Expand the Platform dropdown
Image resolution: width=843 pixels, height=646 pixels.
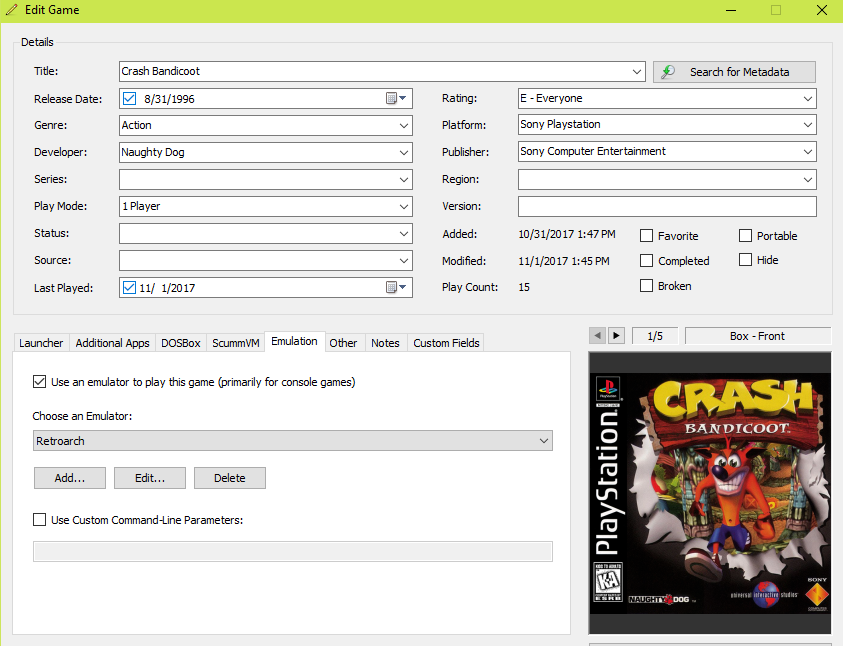pos(808,125)
